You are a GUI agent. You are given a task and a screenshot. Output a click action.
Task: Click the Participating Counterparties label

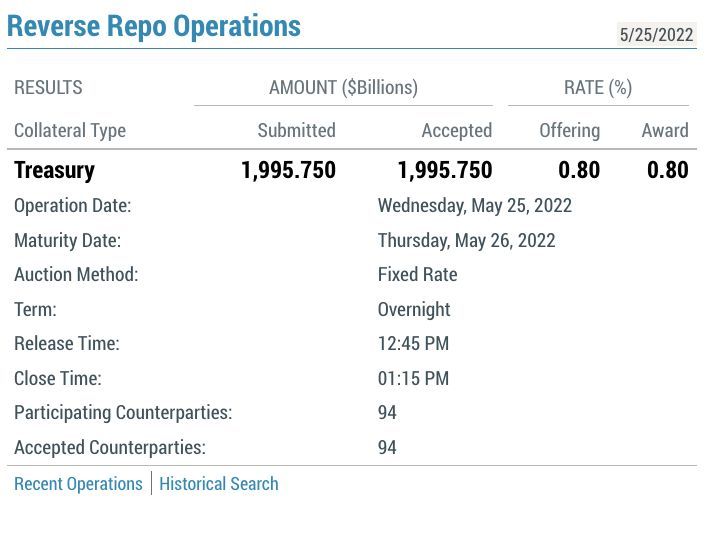(x=123, y=413)
